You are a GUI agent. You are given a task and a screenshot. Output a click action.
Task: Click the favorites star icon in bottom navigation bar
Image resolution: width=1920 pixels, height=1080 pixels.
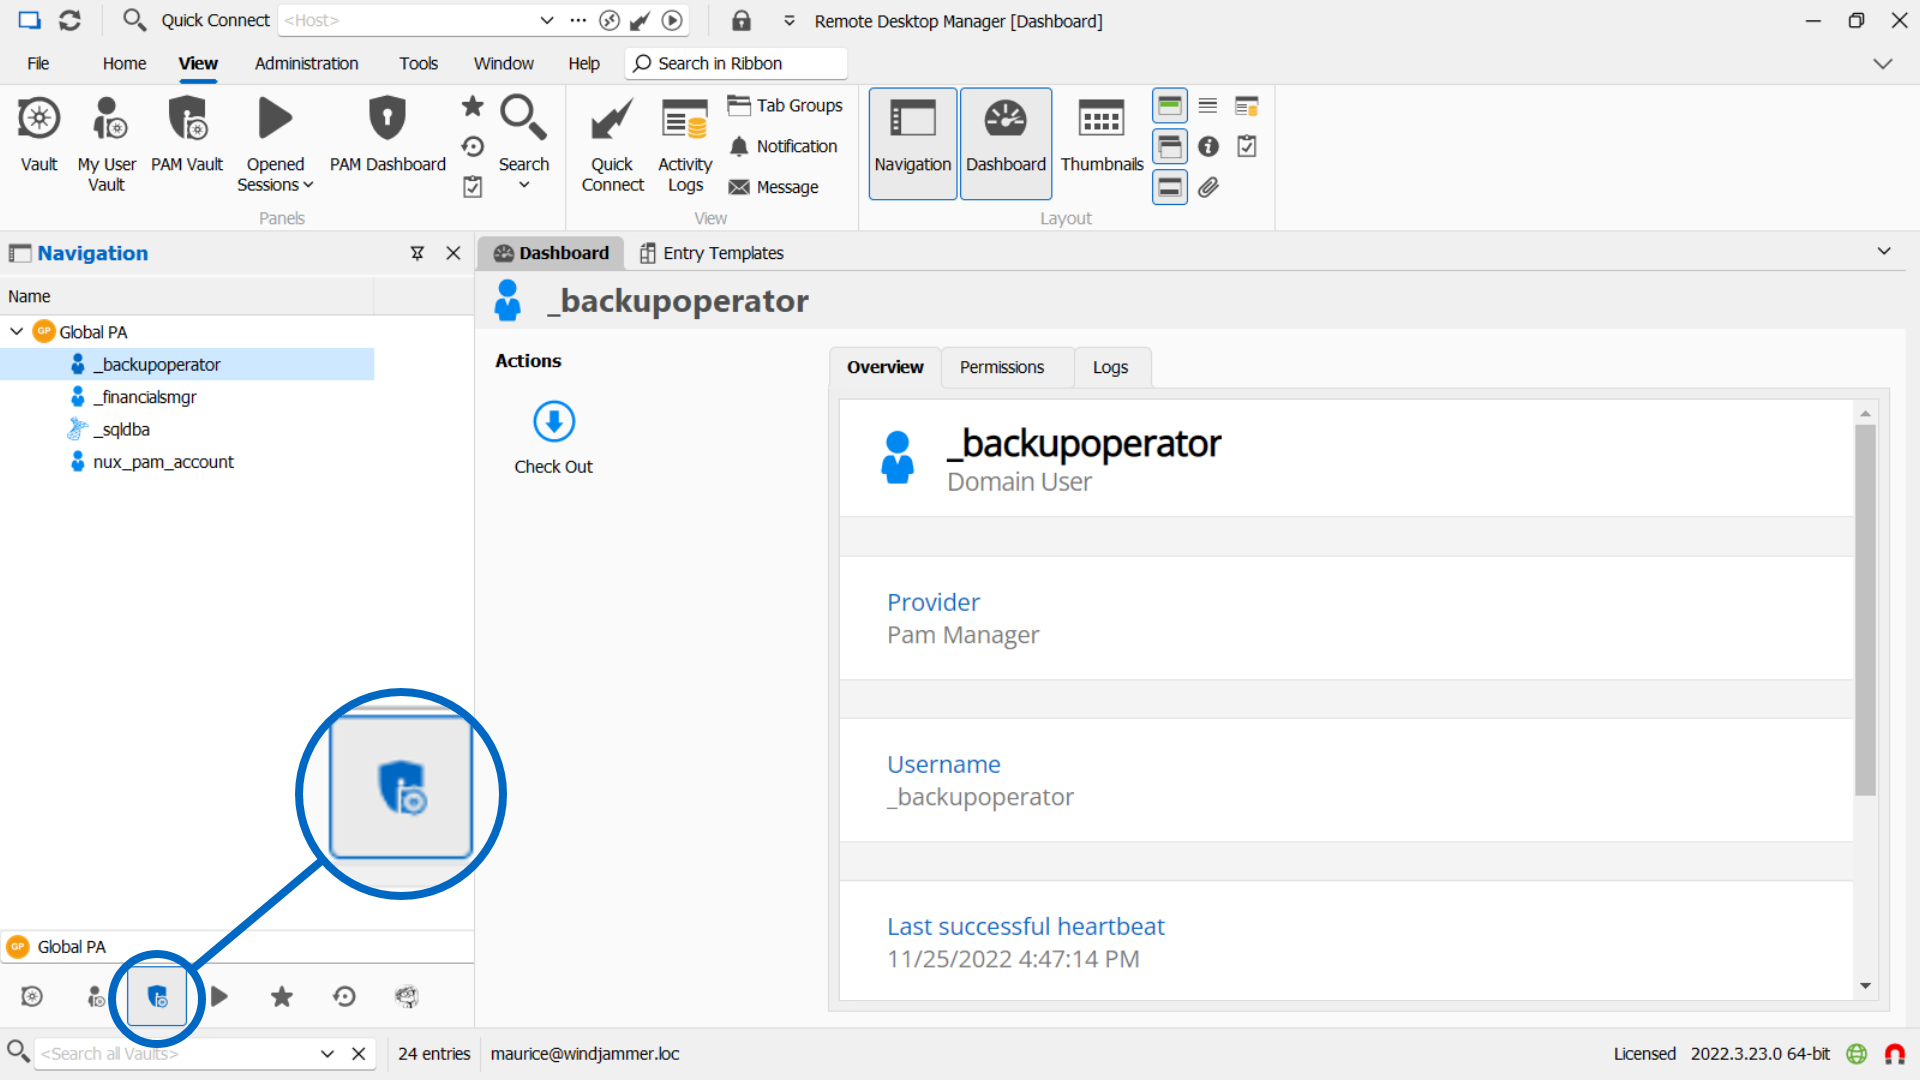pyautogui.click(x=282, y=996)
